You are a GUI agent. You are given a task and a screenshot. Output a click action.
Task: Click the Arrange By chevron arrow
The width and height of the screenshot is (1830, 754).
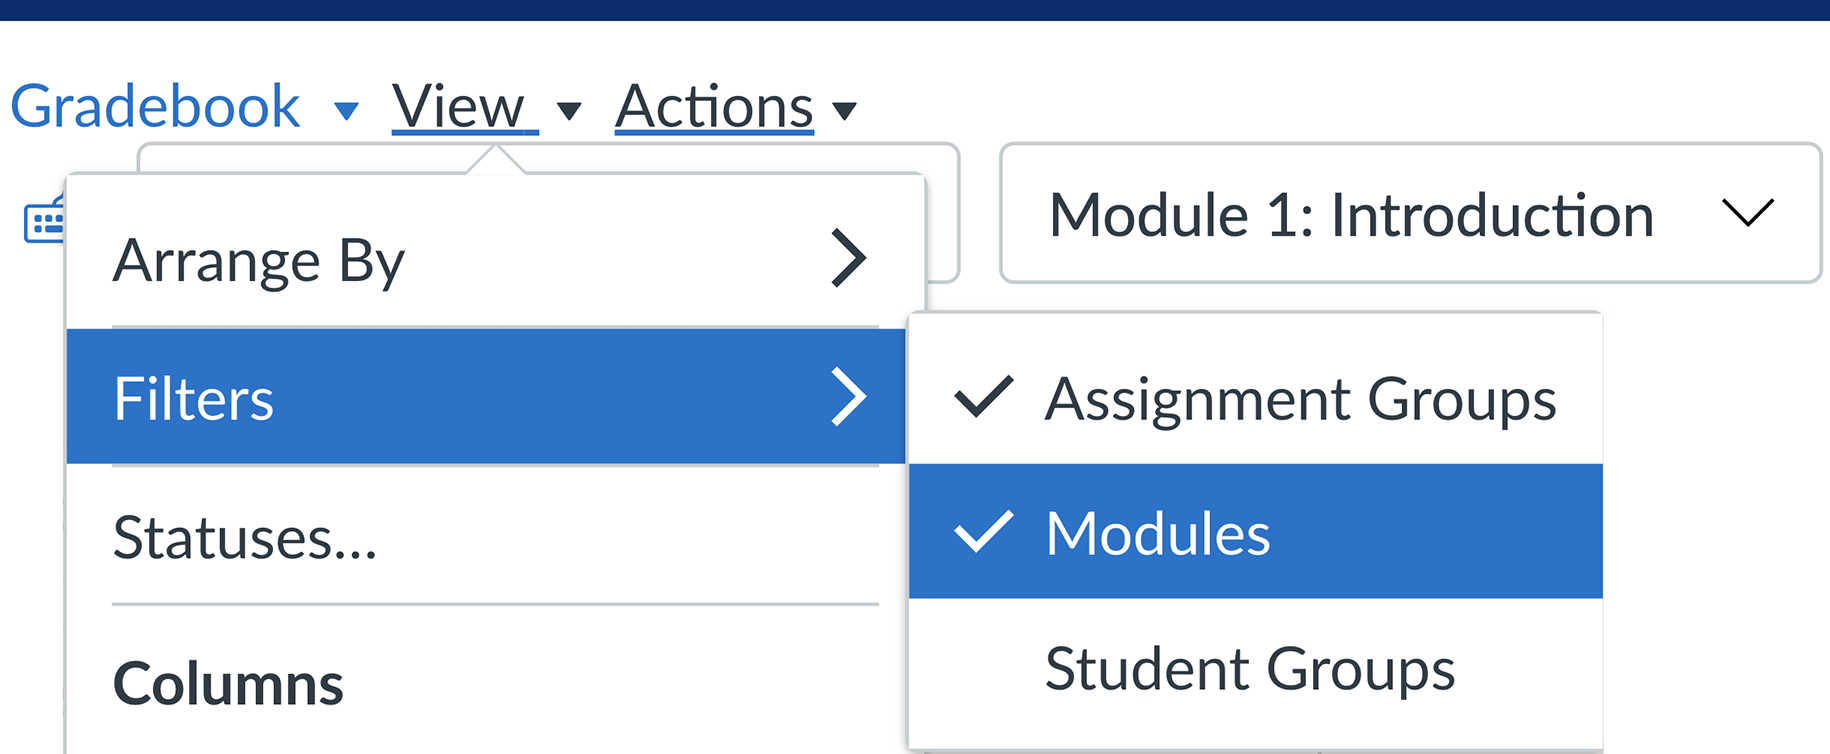848,259
